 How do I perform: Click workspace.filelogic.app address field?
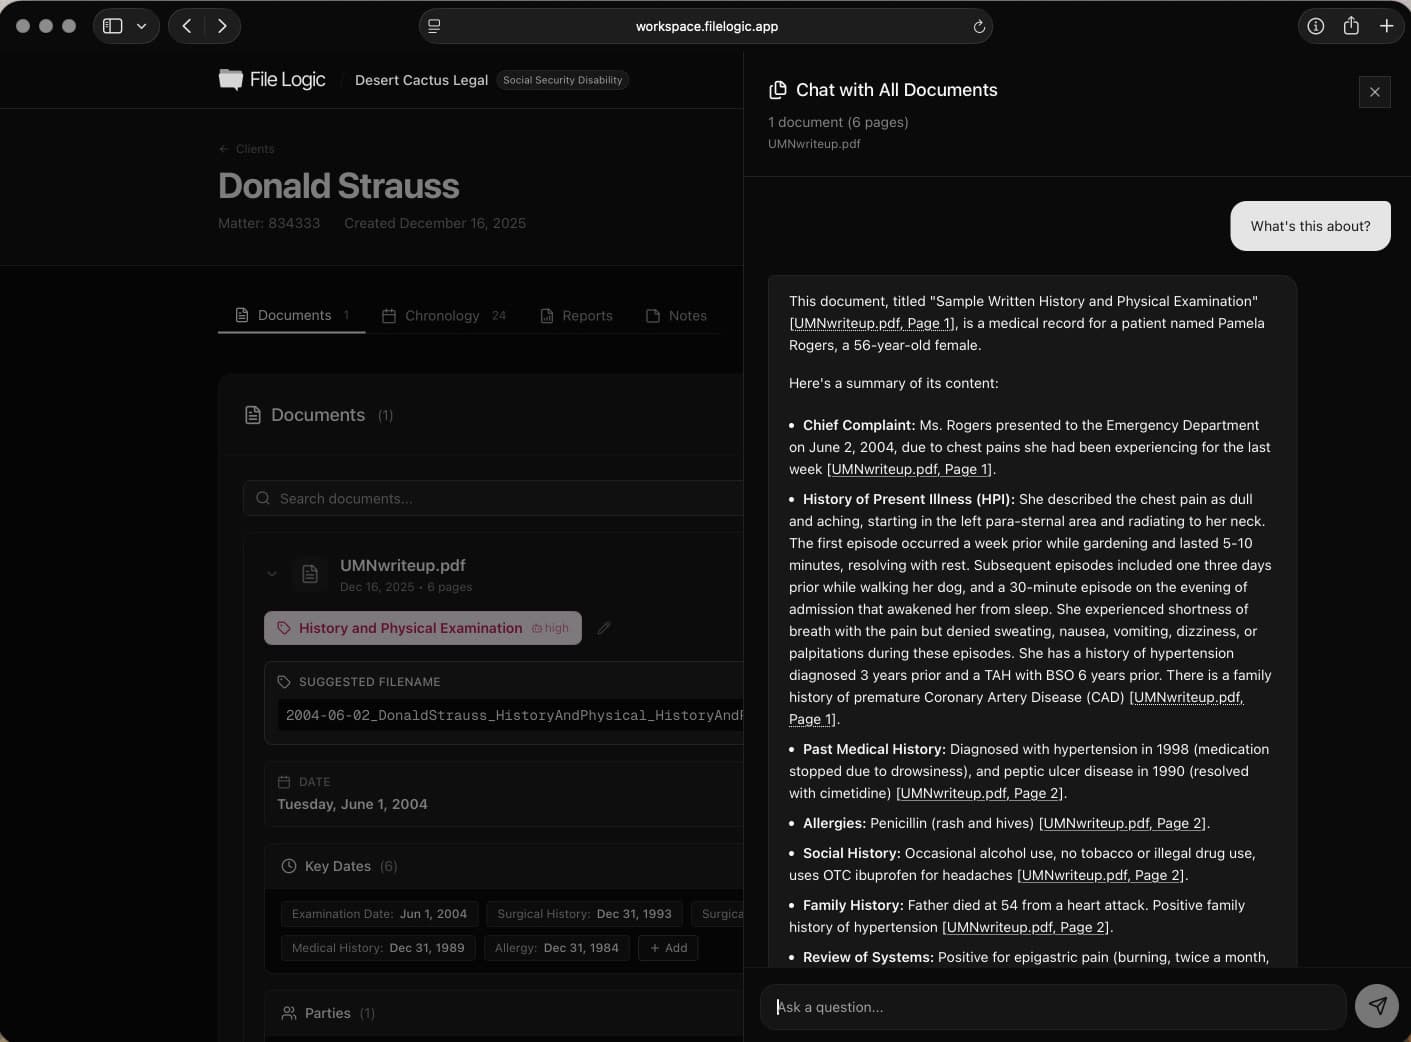point(706,26)
